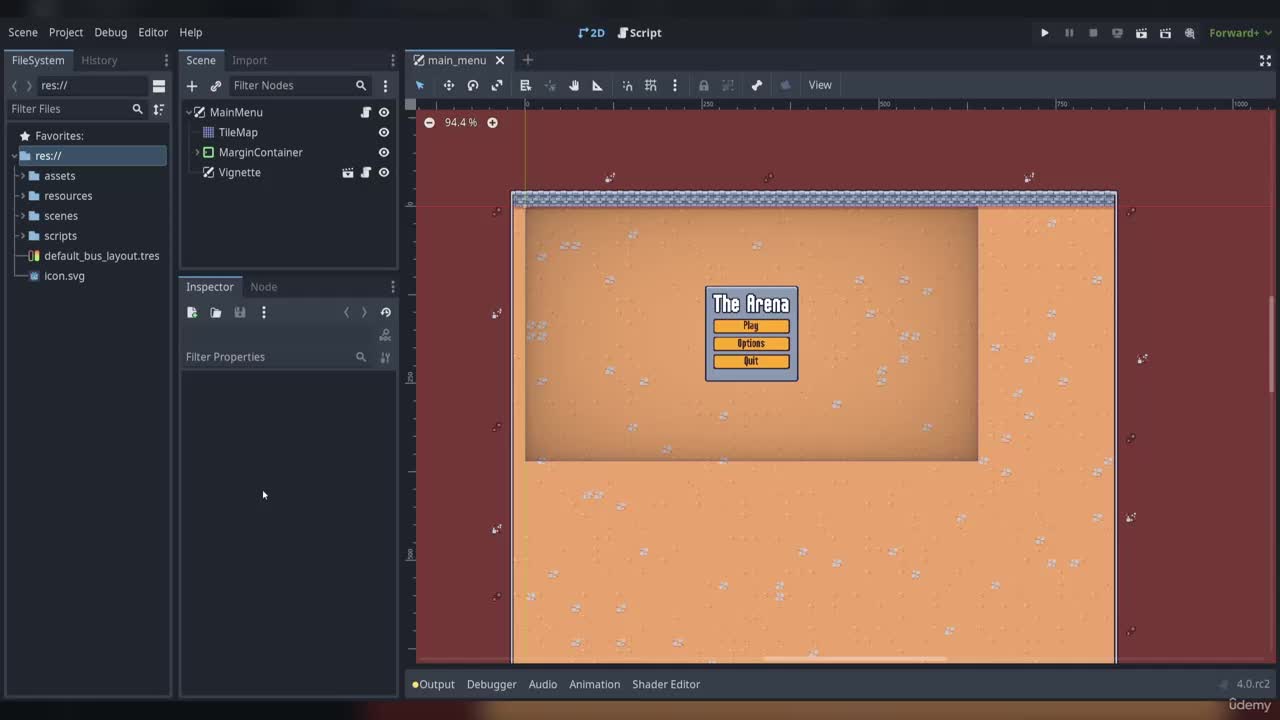This screenshot has width=1280, height=720.
Task: Open the skeleton bone options icon
Action: pos(757,85)
